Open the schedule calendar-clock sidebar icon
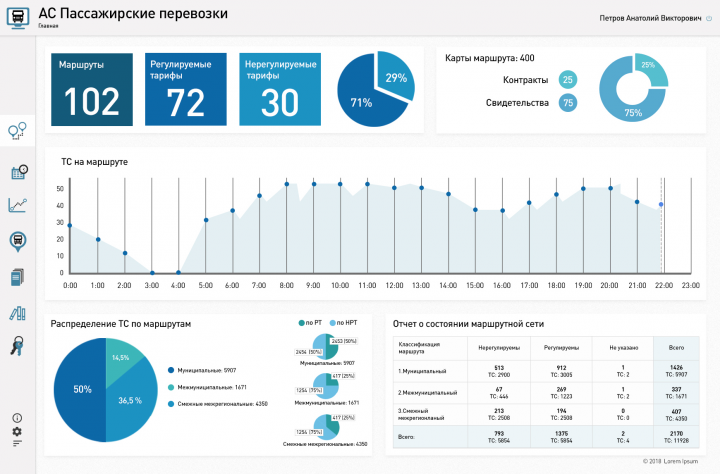This screenshot has height=474, width=720. (x=19, y=172)
